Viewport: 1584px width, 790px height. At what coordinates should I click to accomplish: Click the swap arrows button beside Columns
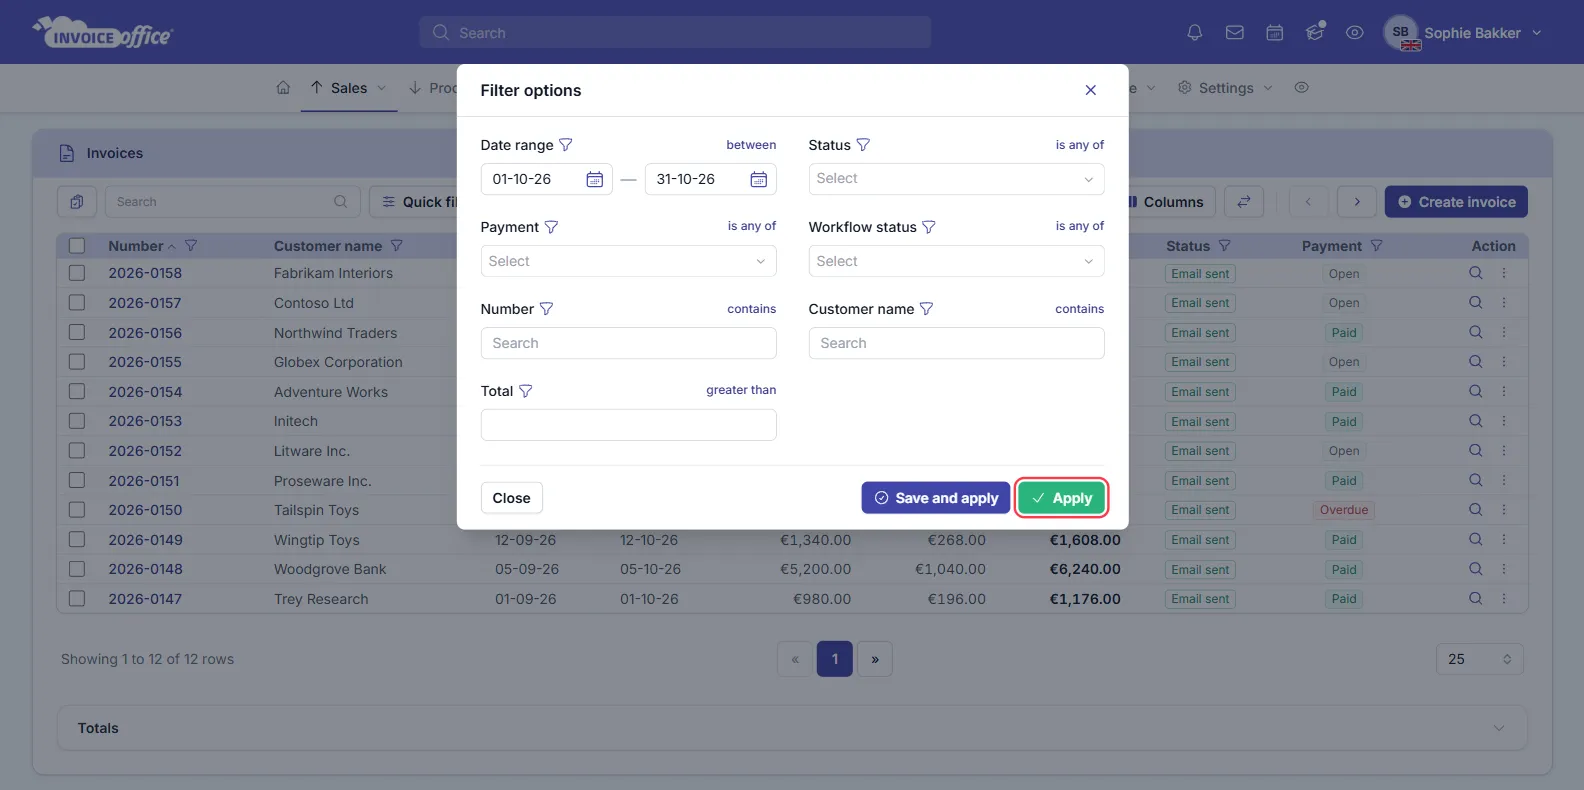tap(1244, 202)
